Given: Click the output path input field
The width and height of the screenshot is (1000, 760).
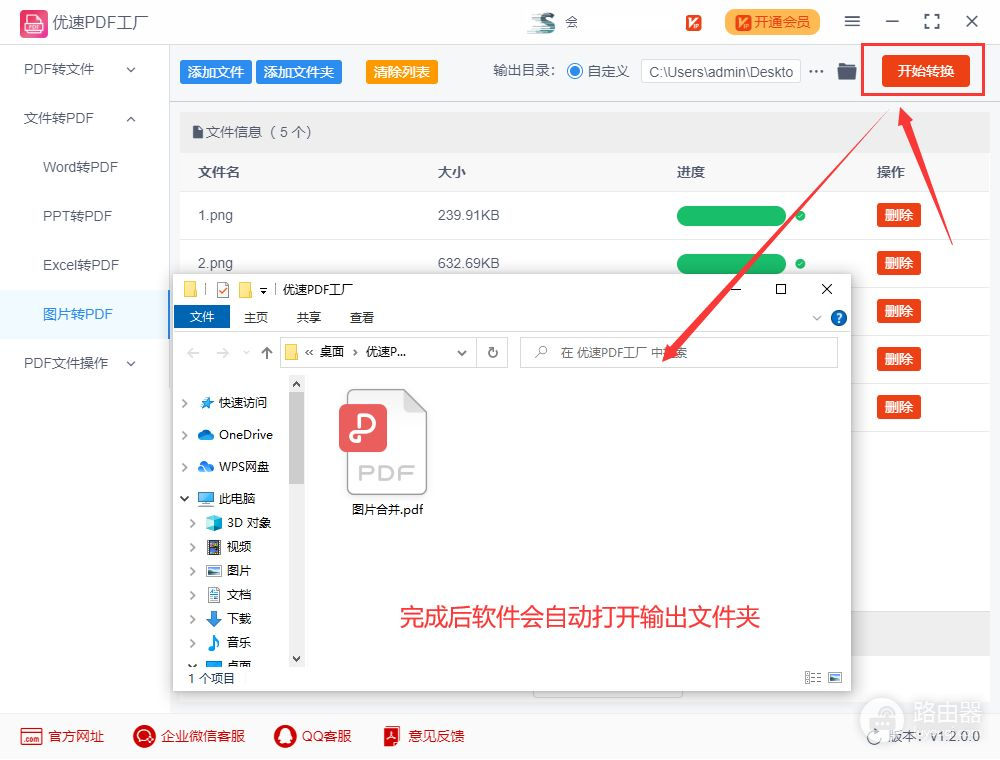Looking at the screenshot, I should click(721, 71).
